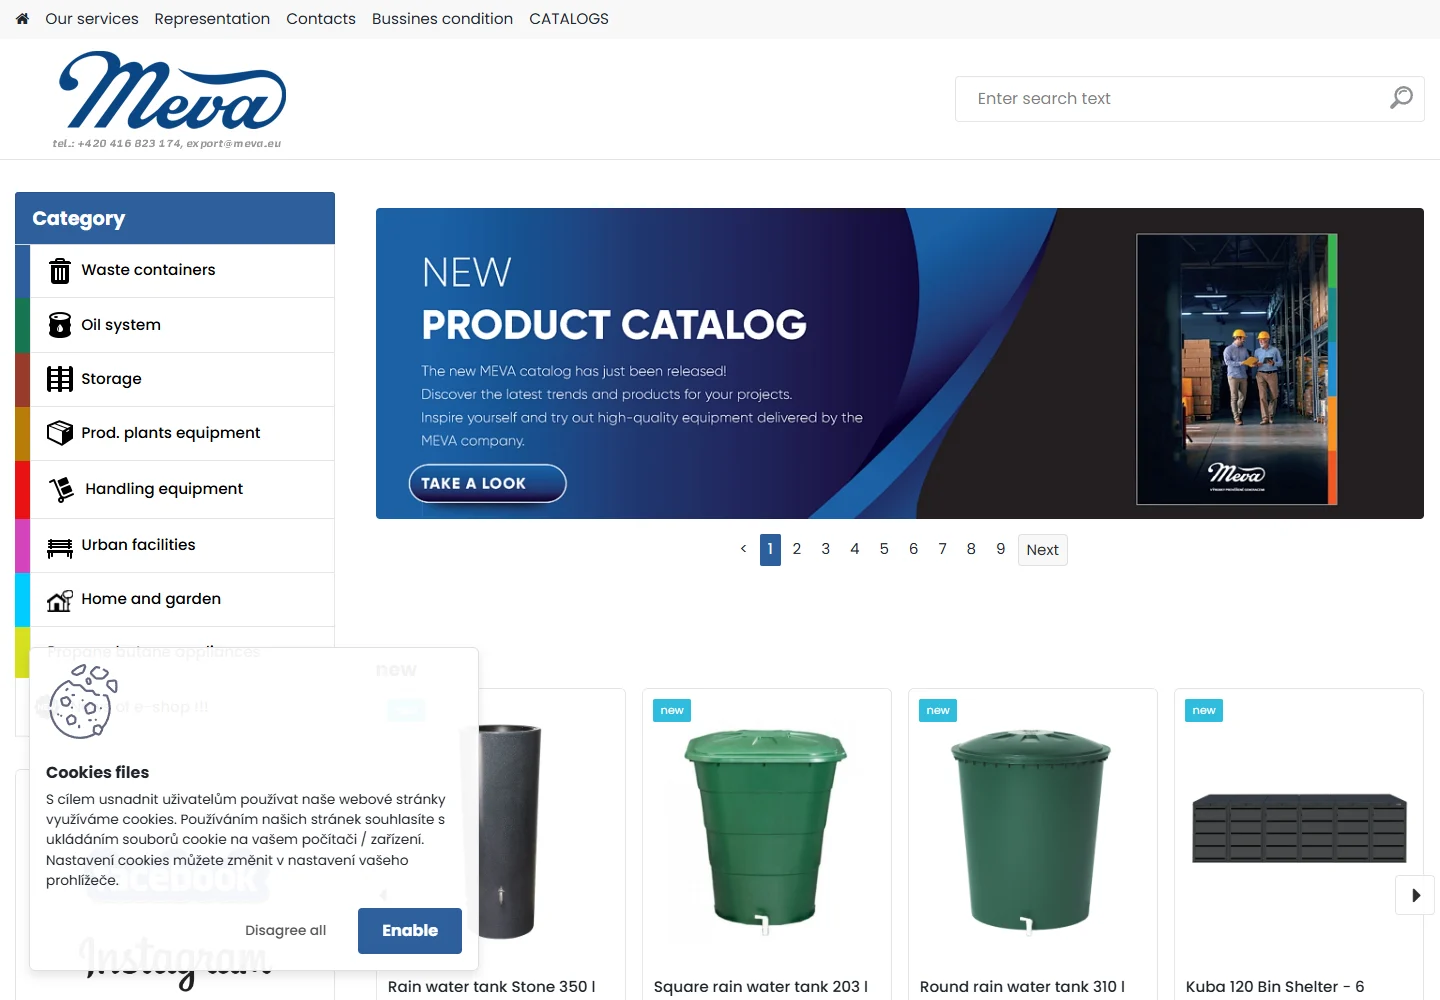Select the Handling equipment hand truck icon
The height and width of the screenshot is (1000, 1440).
tap(62, 489)
